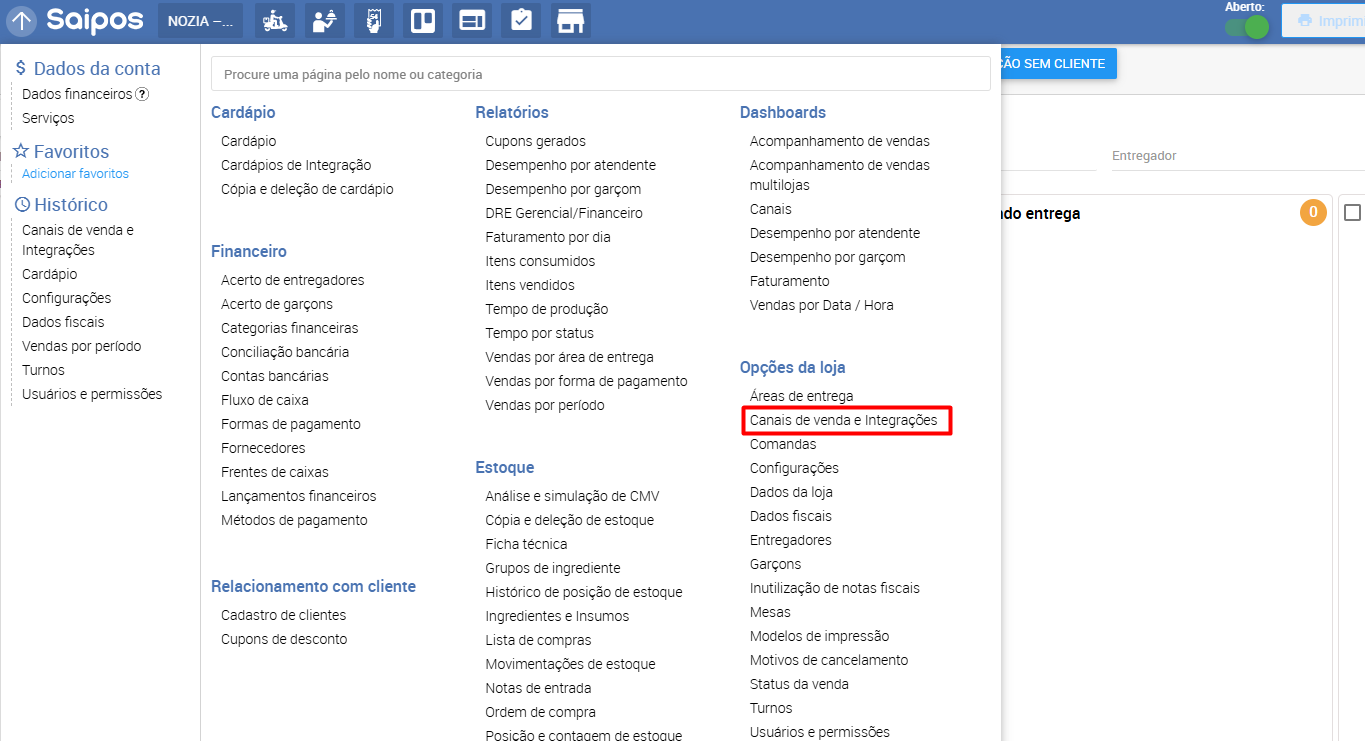Click the Entregador filter field
This screenshot has width=1365, height=741.
click(x=1238, y=156)
